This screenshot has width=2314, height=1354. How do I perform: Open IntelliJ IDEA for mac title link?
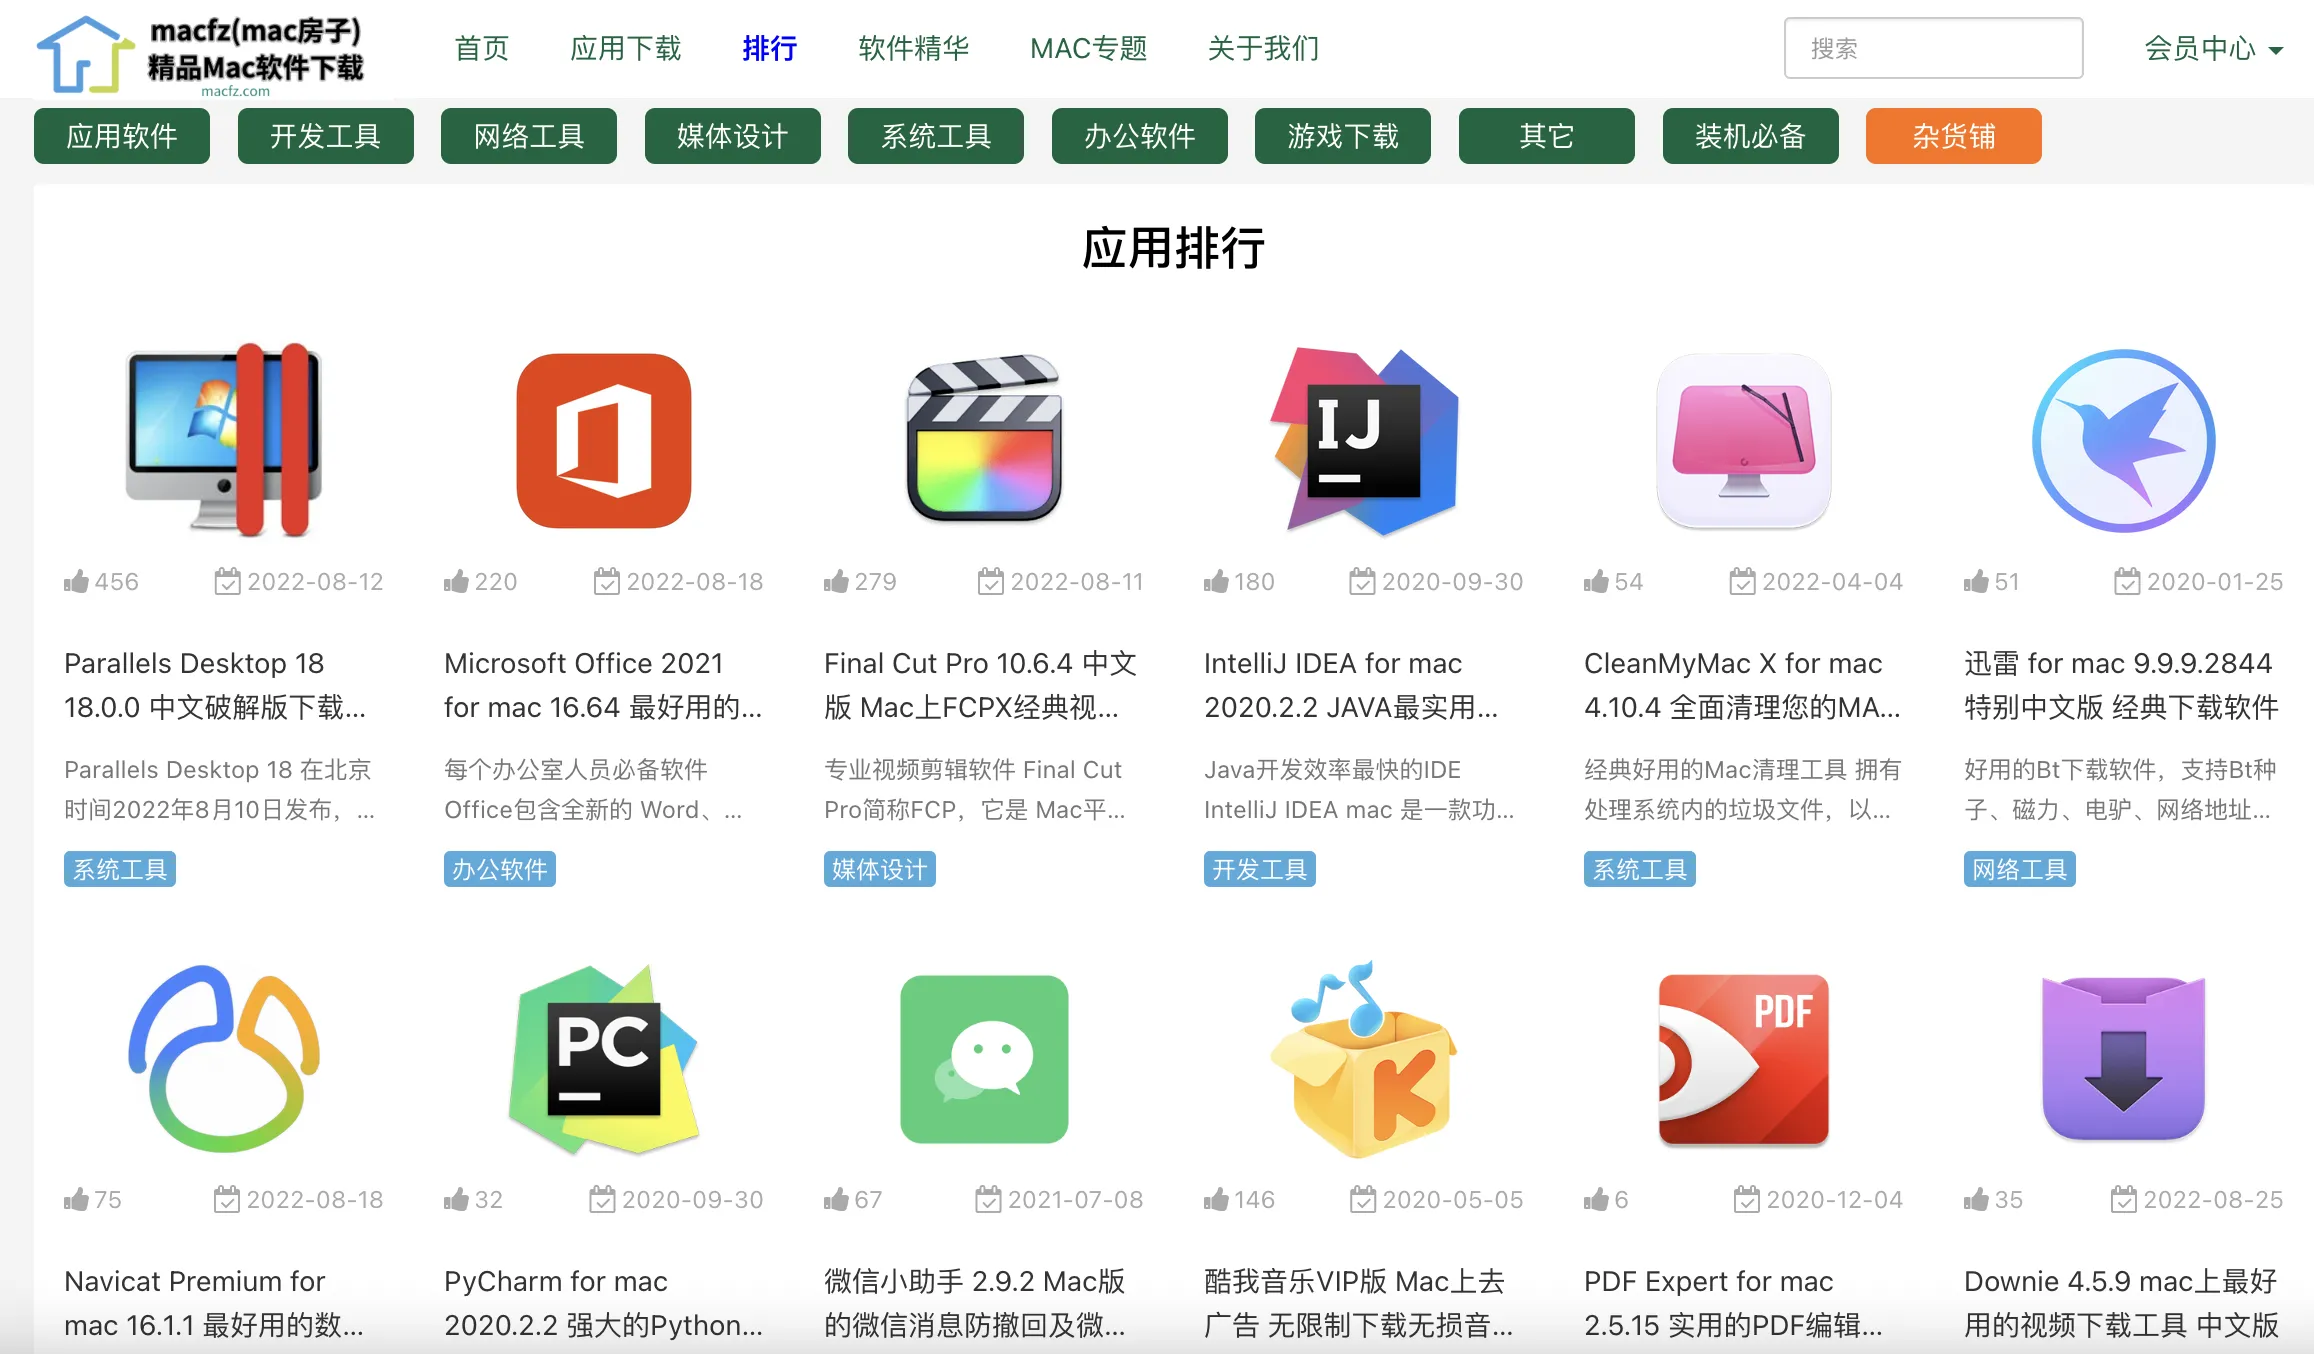point(1351,685)
